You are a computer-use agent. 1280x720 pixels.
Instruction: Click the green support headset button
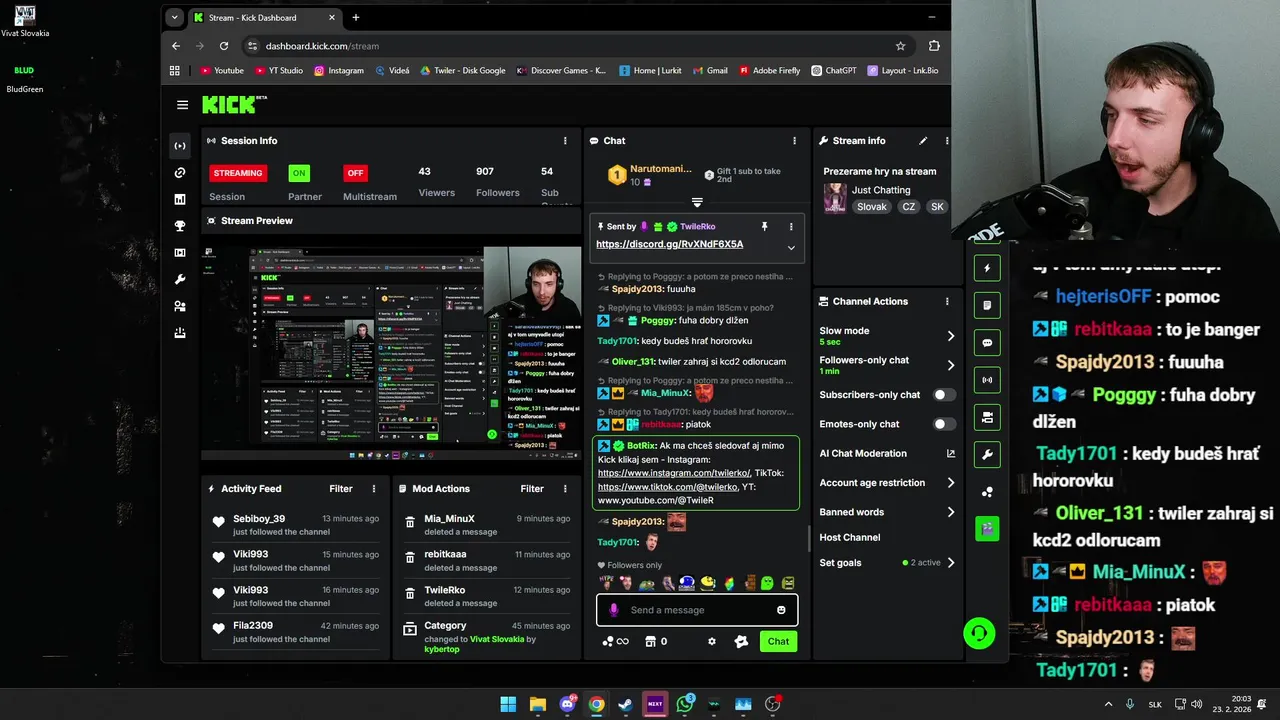pyautogui.click(x=979, y=633)
